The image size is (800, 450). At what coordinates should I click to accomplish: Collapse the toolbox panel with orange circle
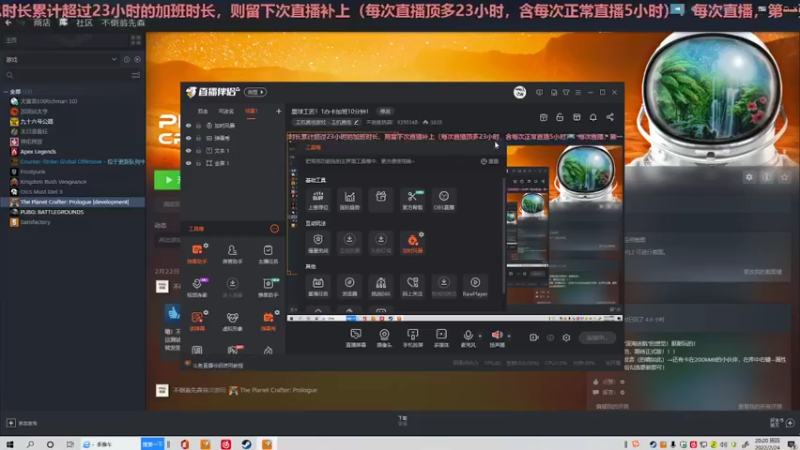point(274,229)
